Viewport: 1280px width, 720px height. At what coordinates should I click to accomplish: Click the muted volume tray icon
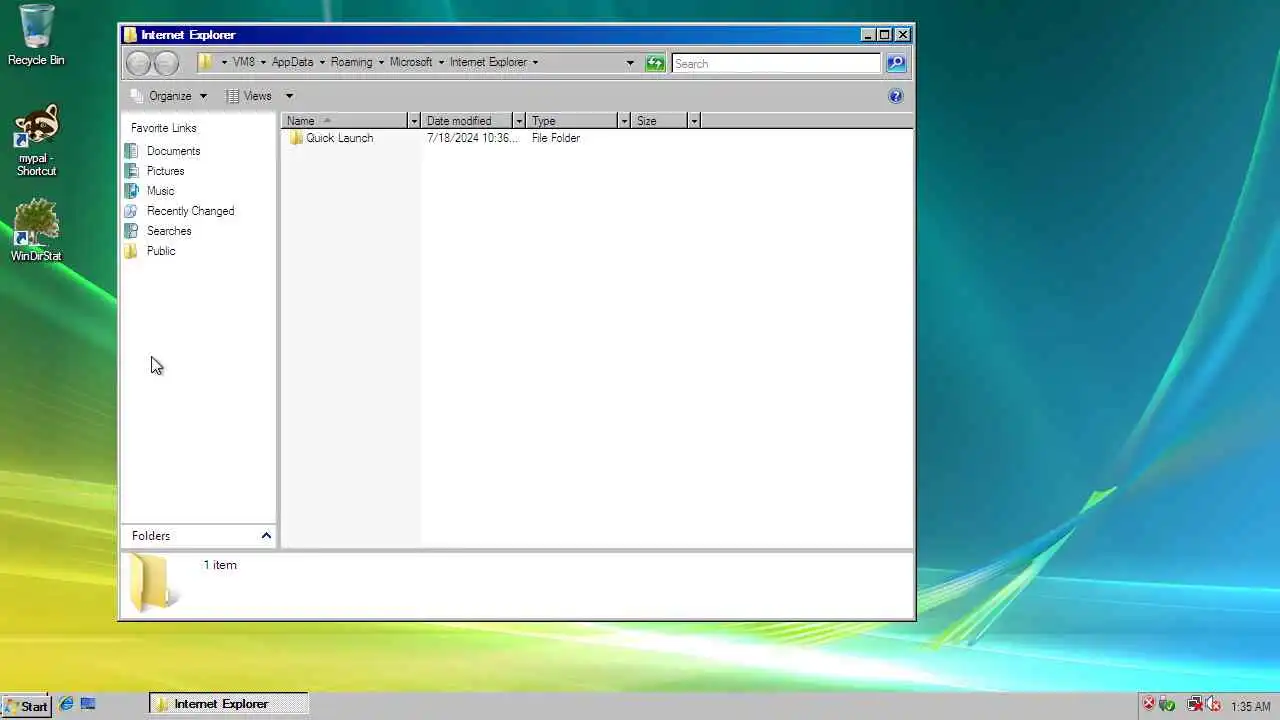point(1213,705)
